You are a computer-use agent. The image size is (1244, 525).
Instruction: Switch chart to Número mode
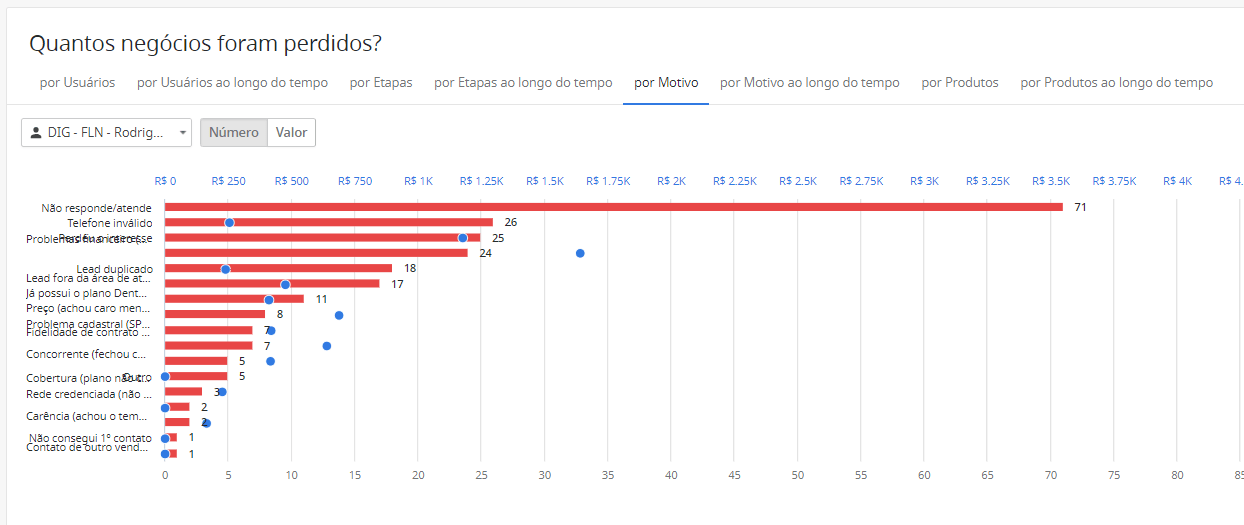[x=234, y=132]
